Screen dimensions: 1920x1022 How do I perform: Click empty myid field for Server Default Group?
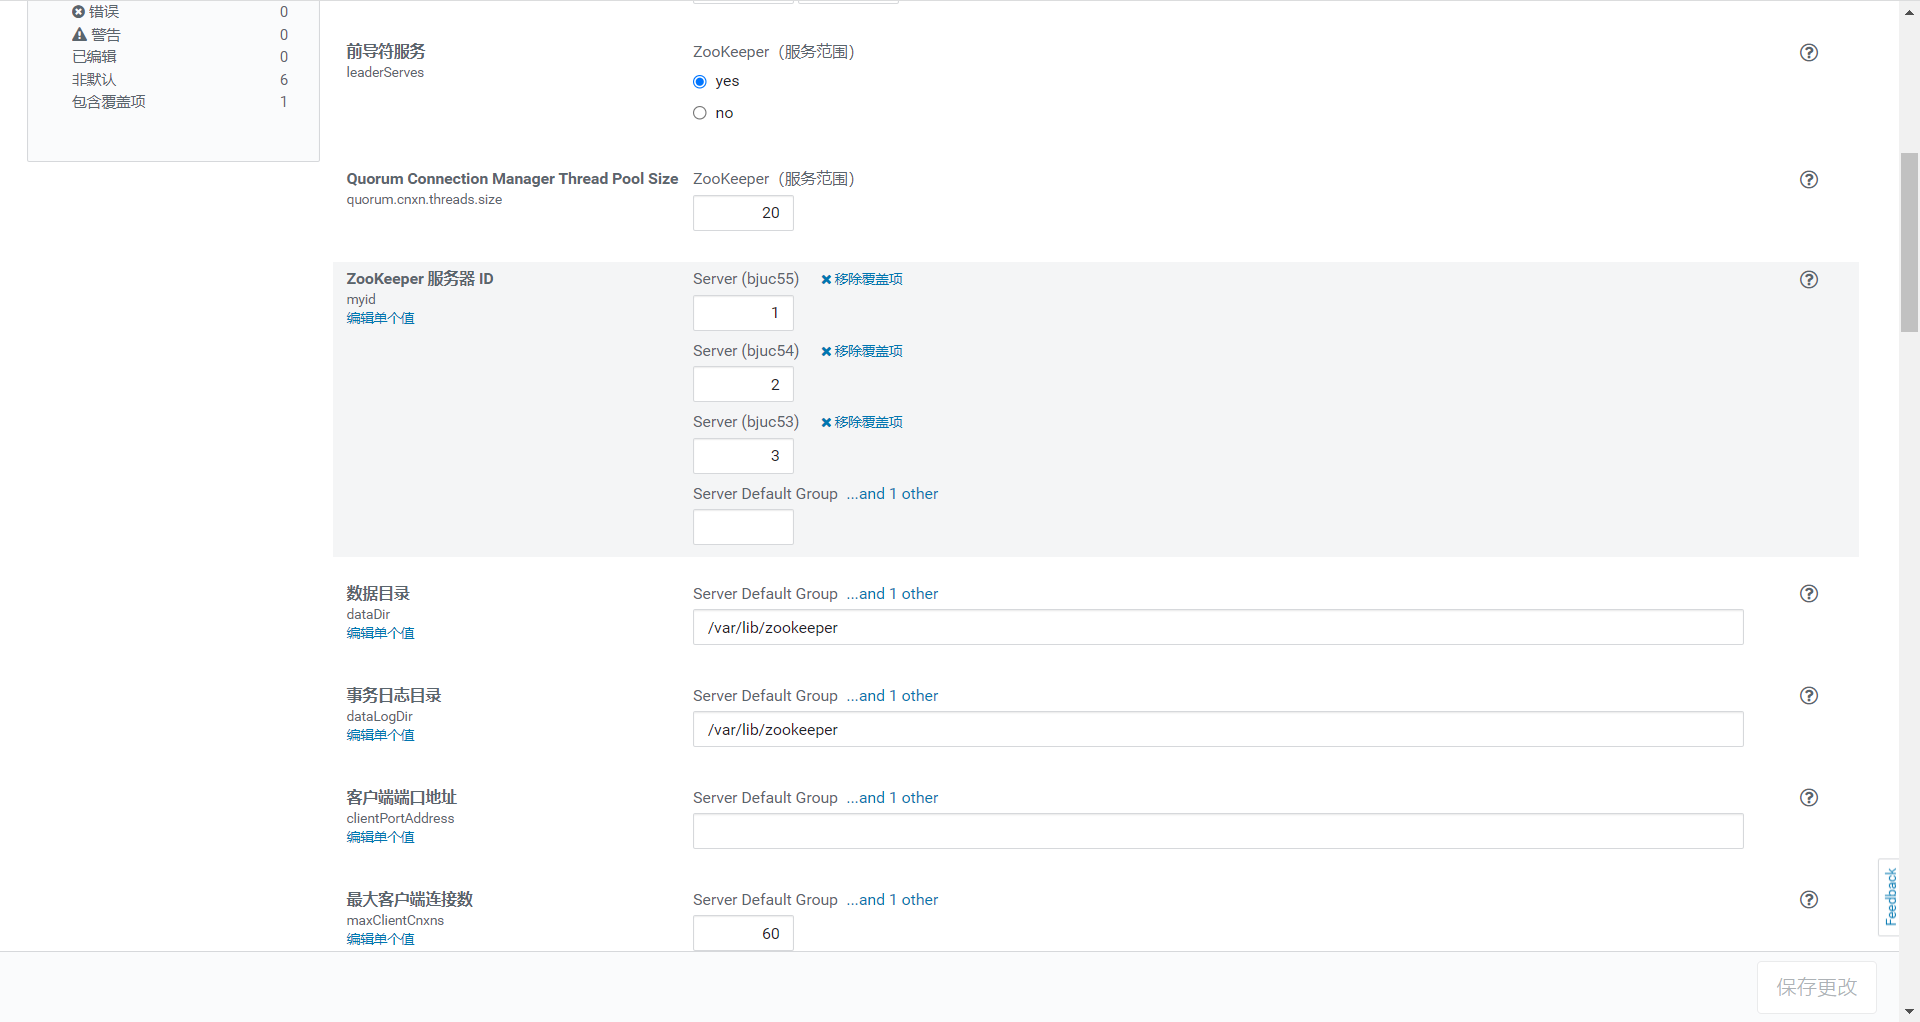click(743, 527)
